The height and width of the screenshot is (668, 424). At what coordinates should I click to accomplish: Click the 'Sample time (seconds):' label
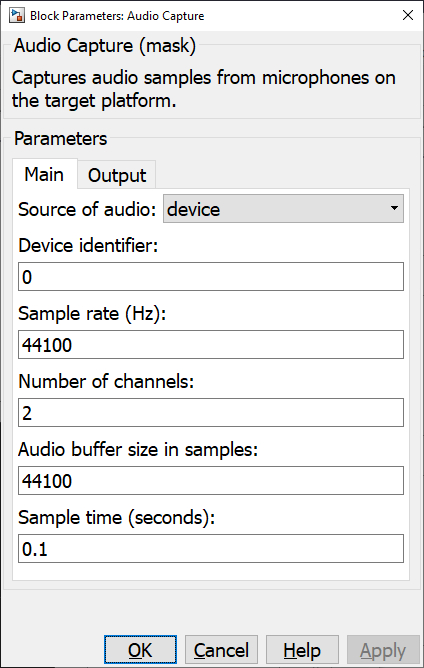point(117,518)
